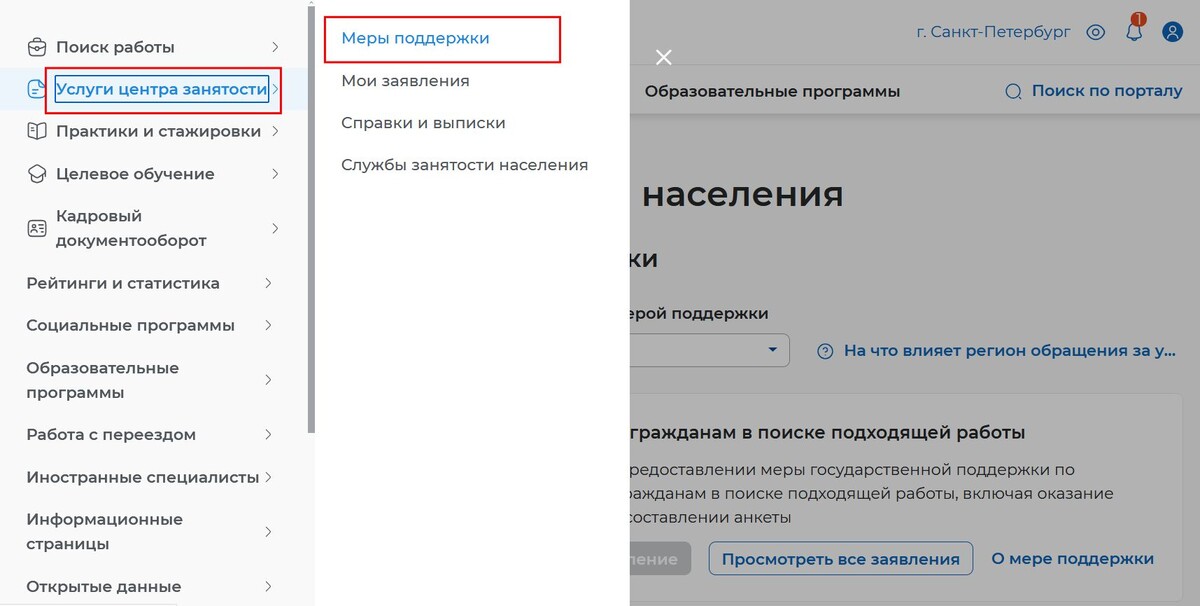Image resolution: width=1200 pixels, height=606 pixels.
Task: Expand the Кадровый документооборот chevron
Action: click(x=274, y=228)
